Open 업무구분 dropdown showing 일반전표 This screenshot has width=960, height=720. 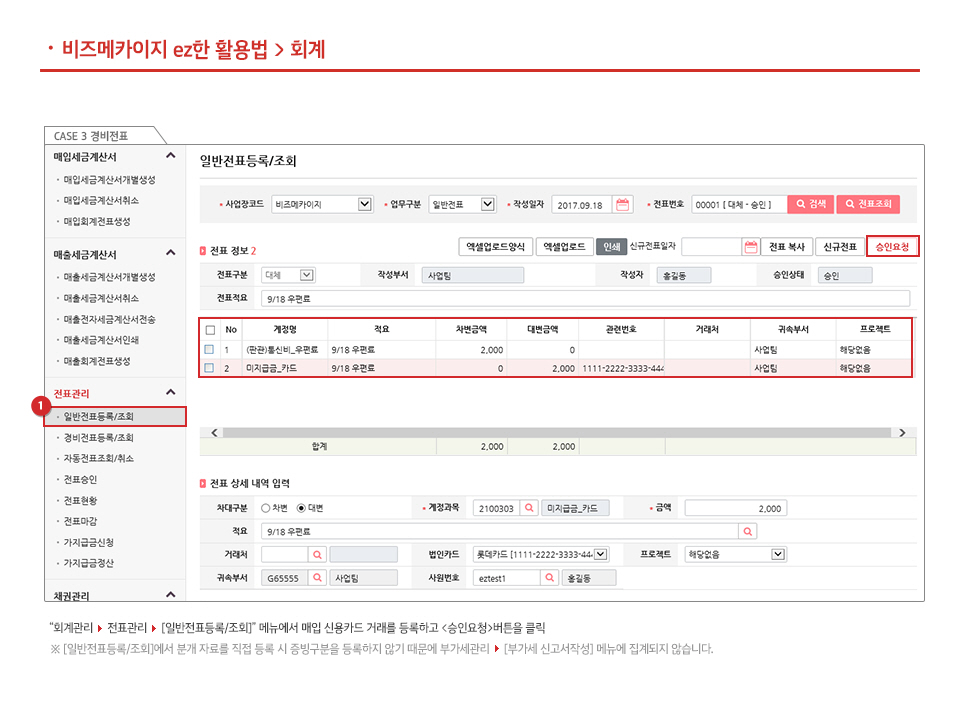(x=462, y=204)
